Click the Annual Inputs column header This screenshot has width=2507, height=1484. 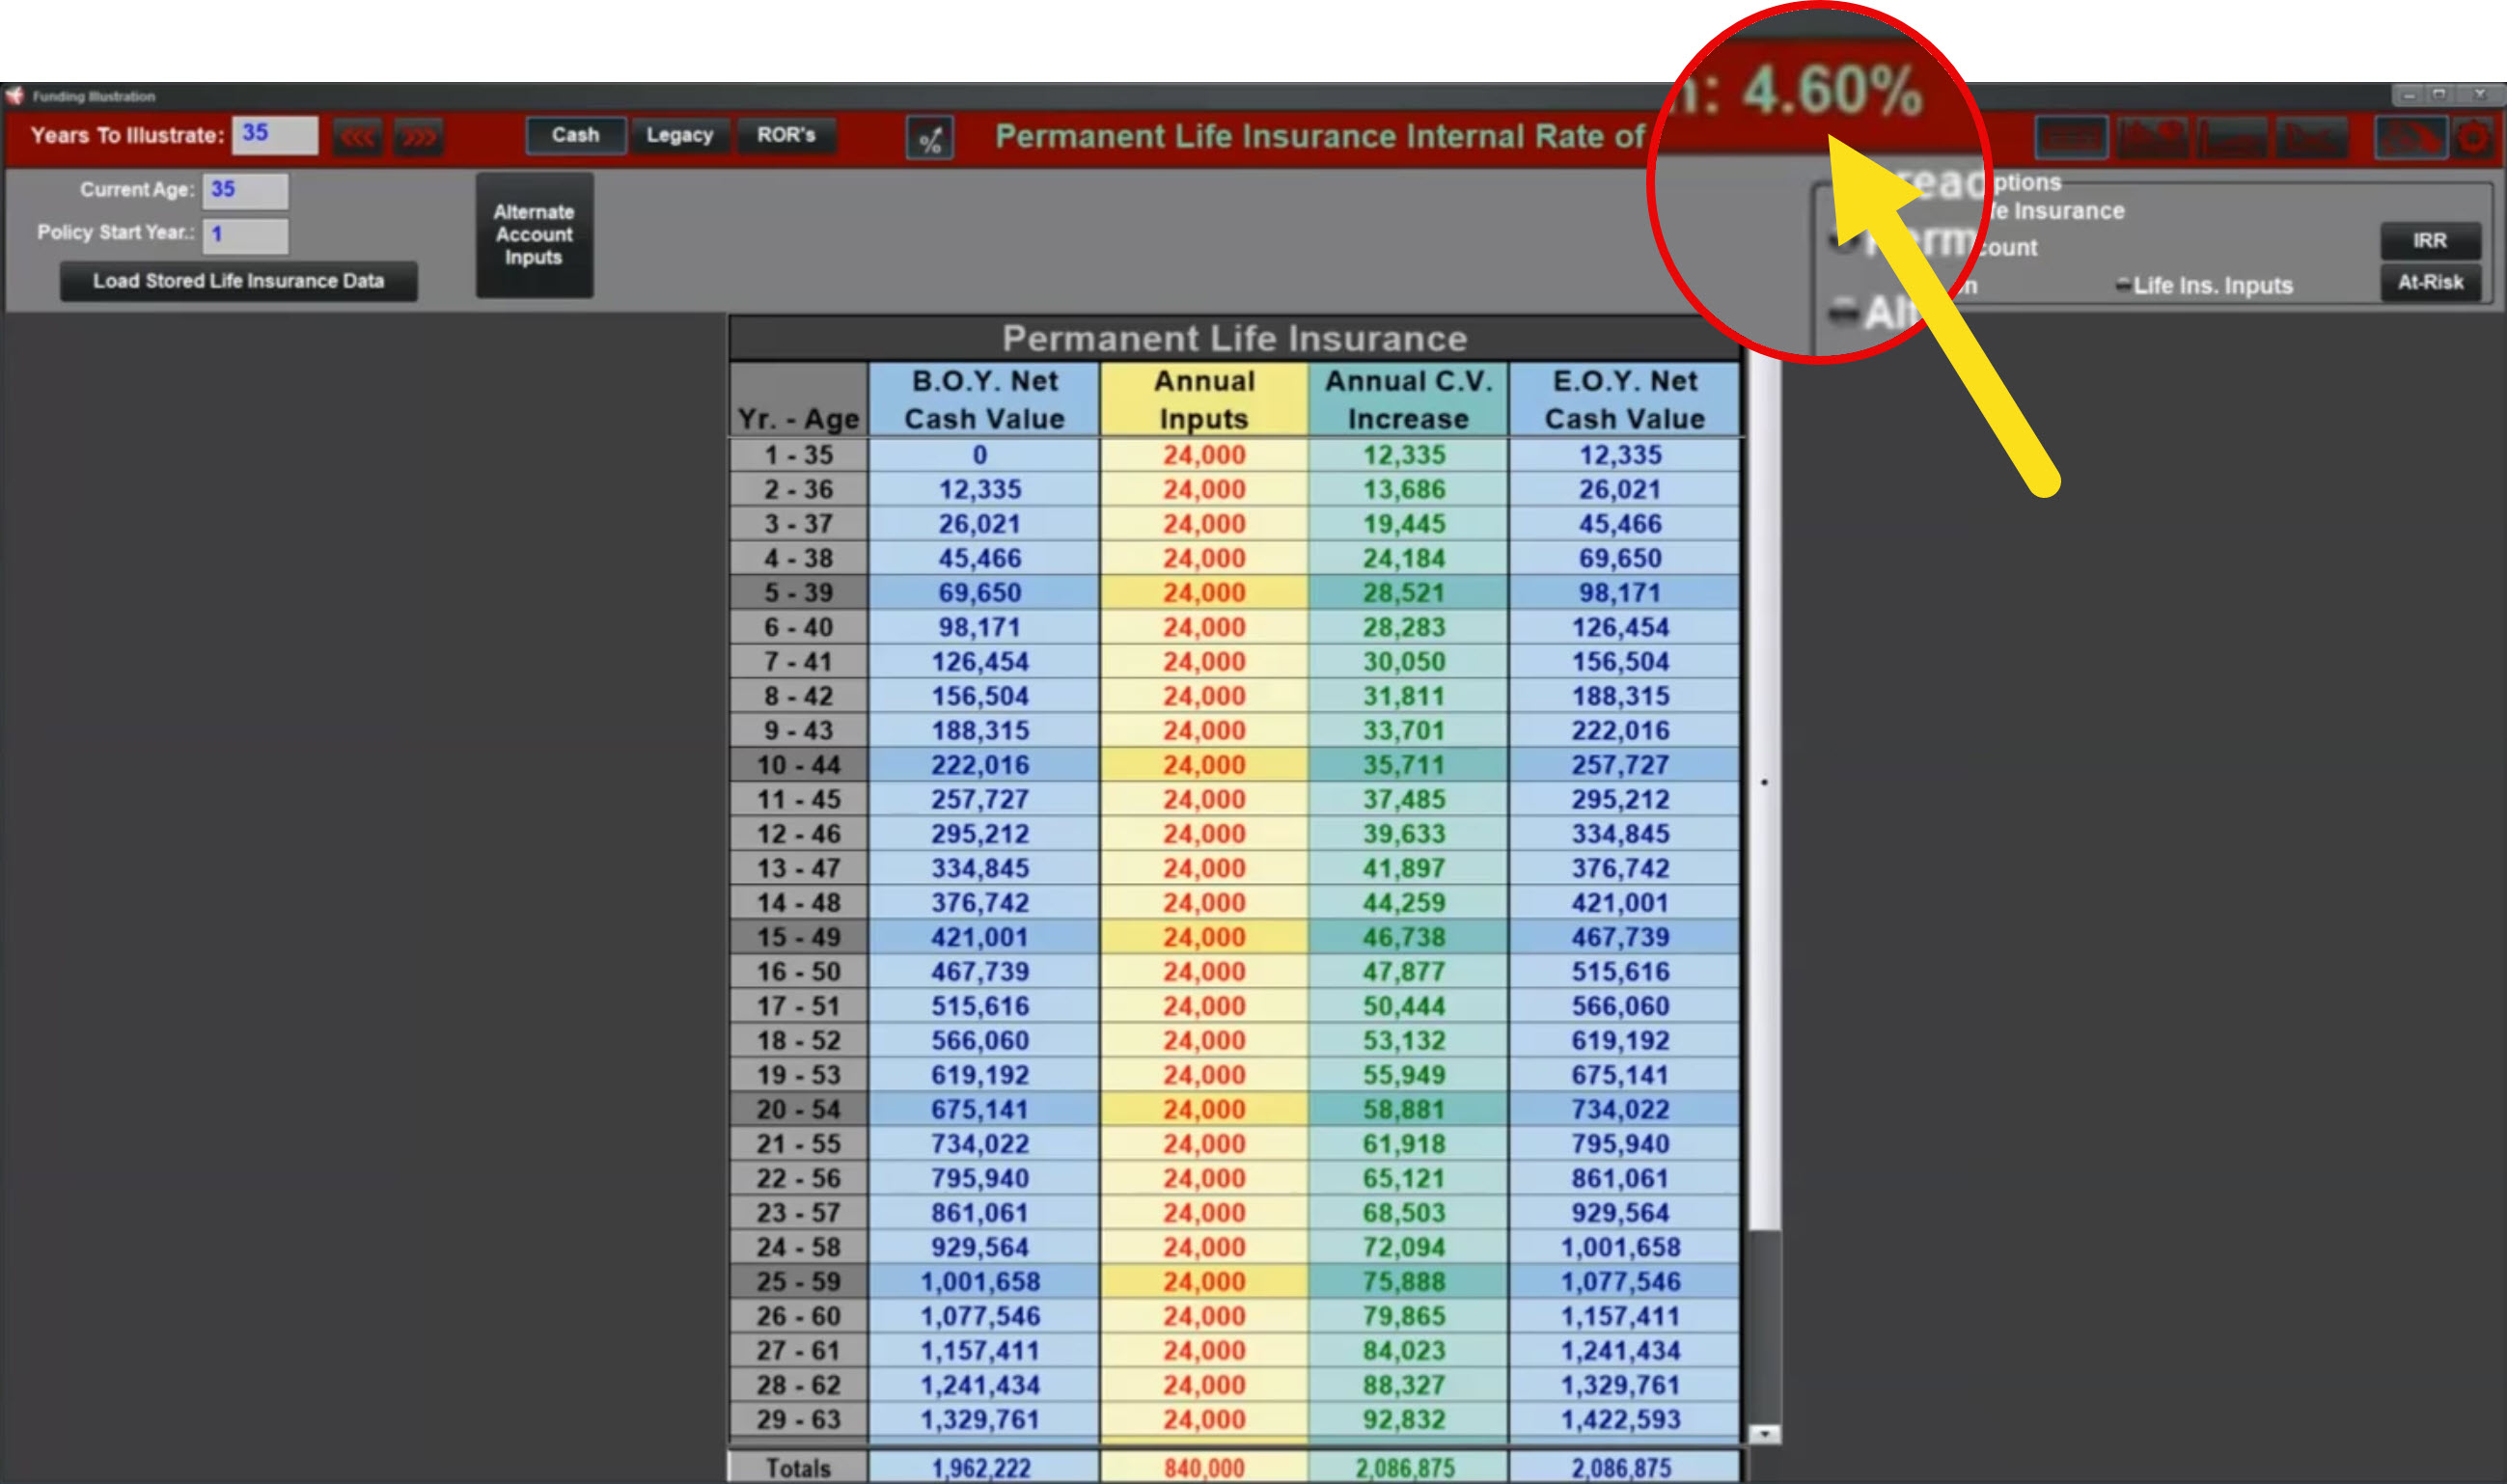(x=1204, y=399)
